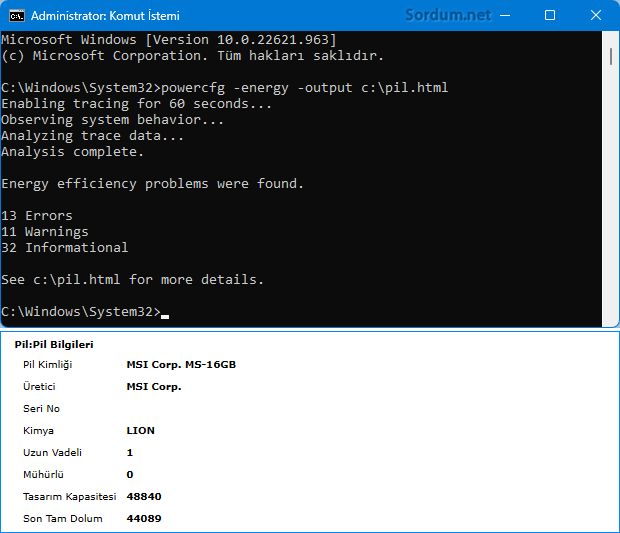This screenshot has height=533, width=620.
Task: Click the value '48840'
Action: [144, 497]
